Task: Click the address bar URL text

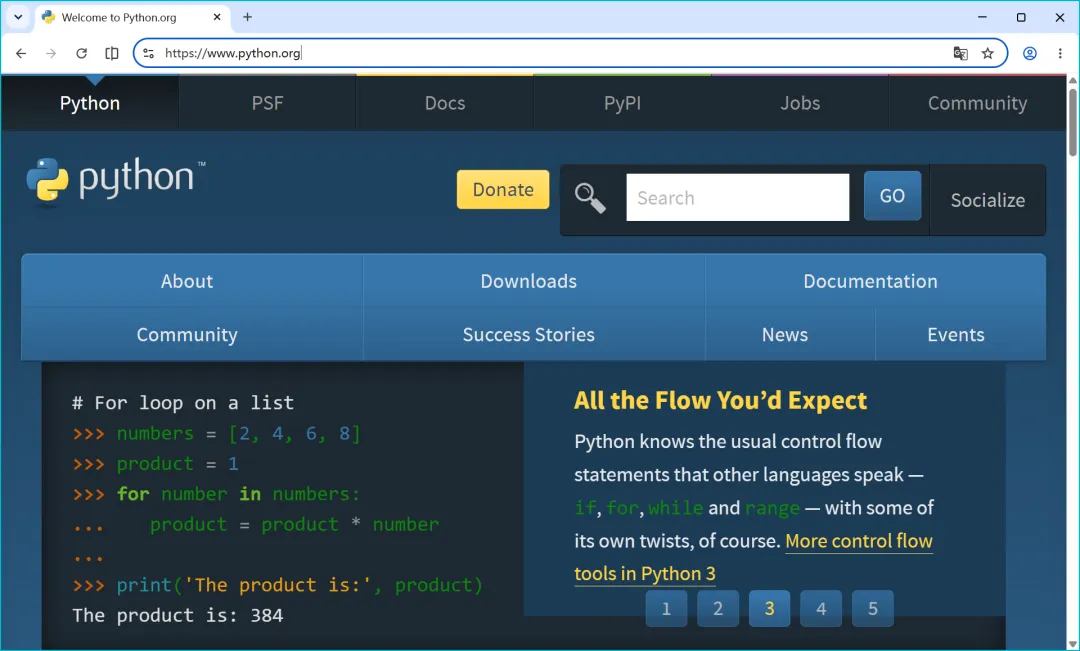Action: tap(233, 53)
